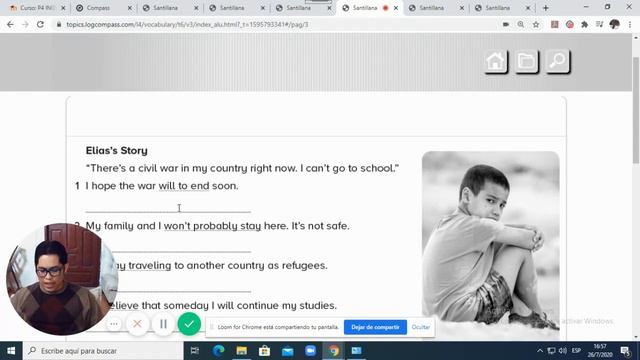Open the notification center icon
Screen dimensions: 640x360
click(x=625, y=351)
